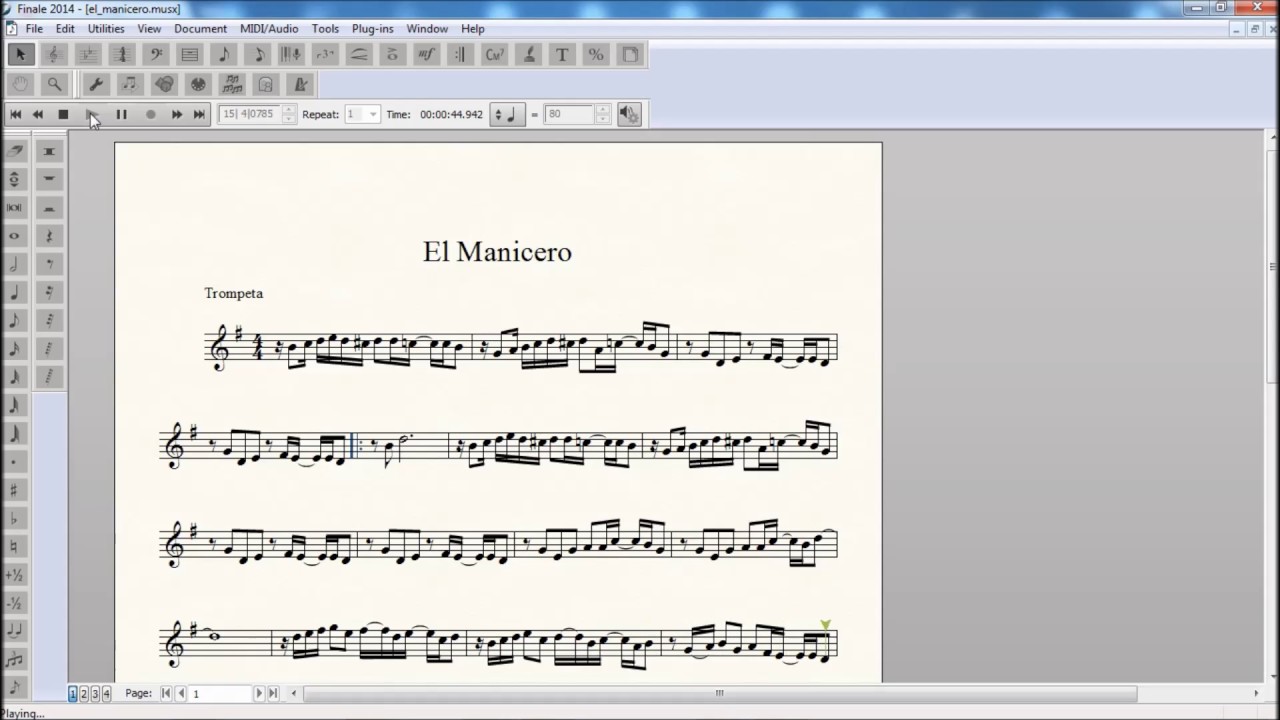Select the Measure tool
Screen dimensions: 1280x720
point(190,55)
